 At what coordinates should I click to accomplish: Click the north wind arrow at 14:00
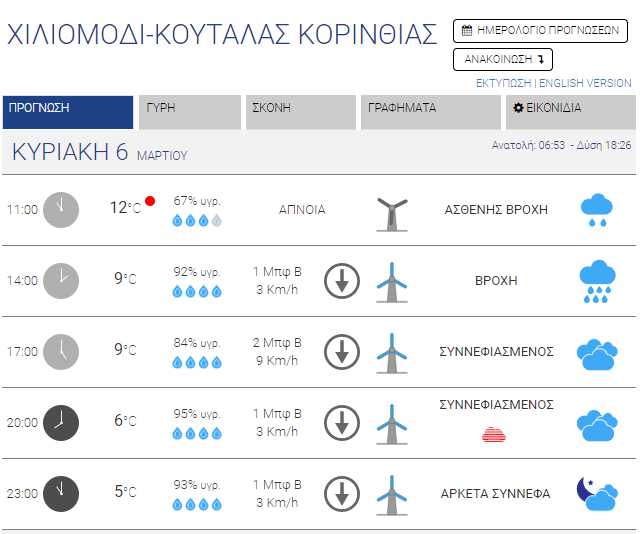(342, 281)
